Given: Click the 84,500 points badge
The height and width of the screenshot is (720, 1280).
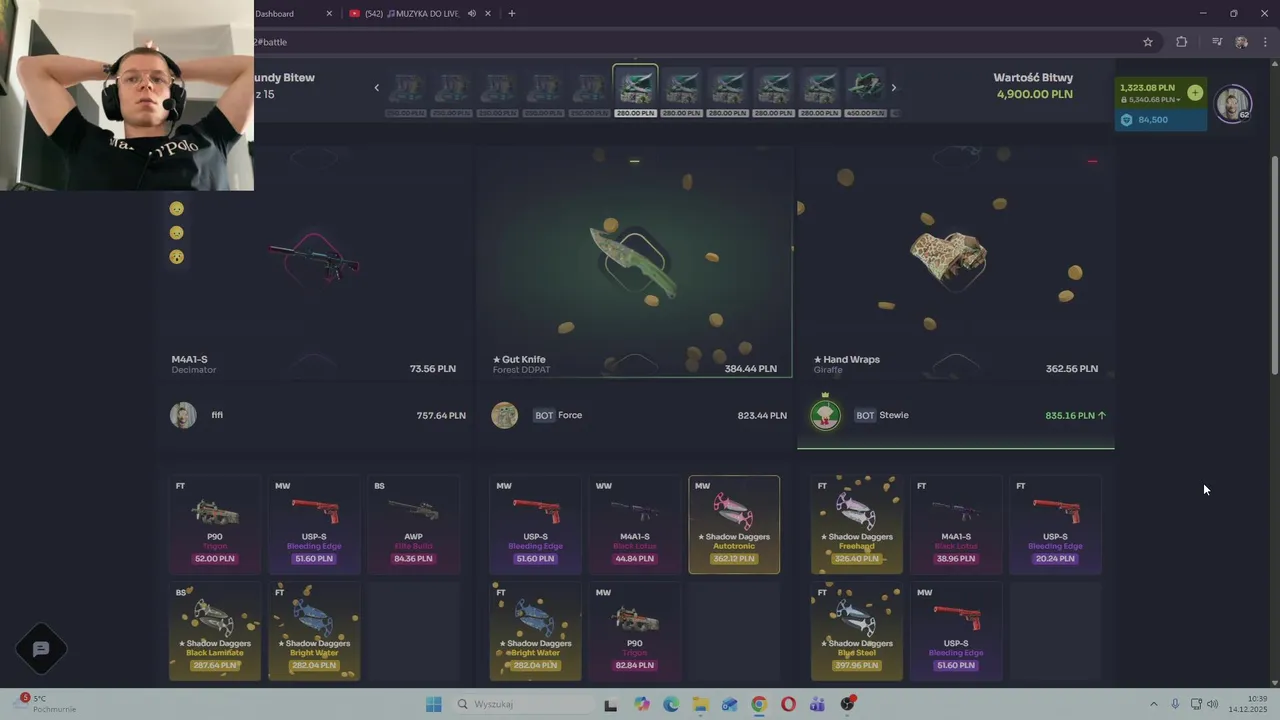Looking at the screenshot, I should (x=1161, y=119).
